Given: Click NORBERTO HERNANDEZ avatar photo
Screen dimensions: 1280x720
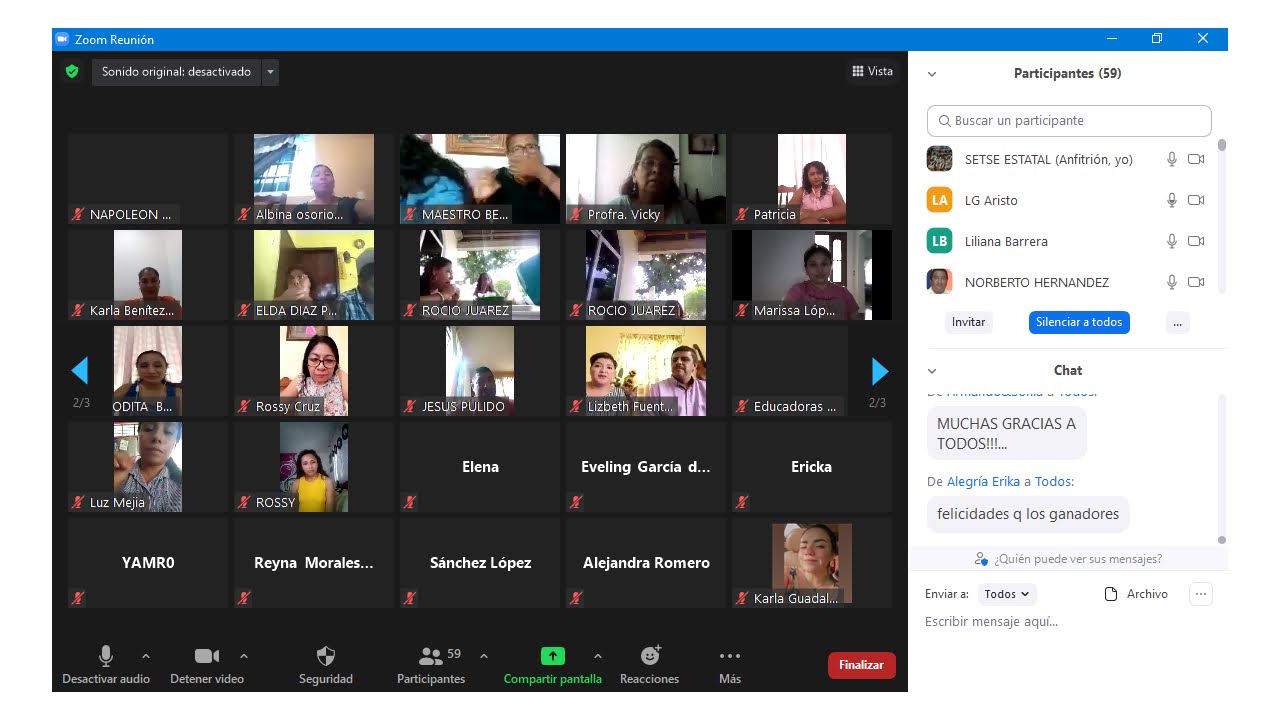Looking at the screenshot, I should [939, 282].
